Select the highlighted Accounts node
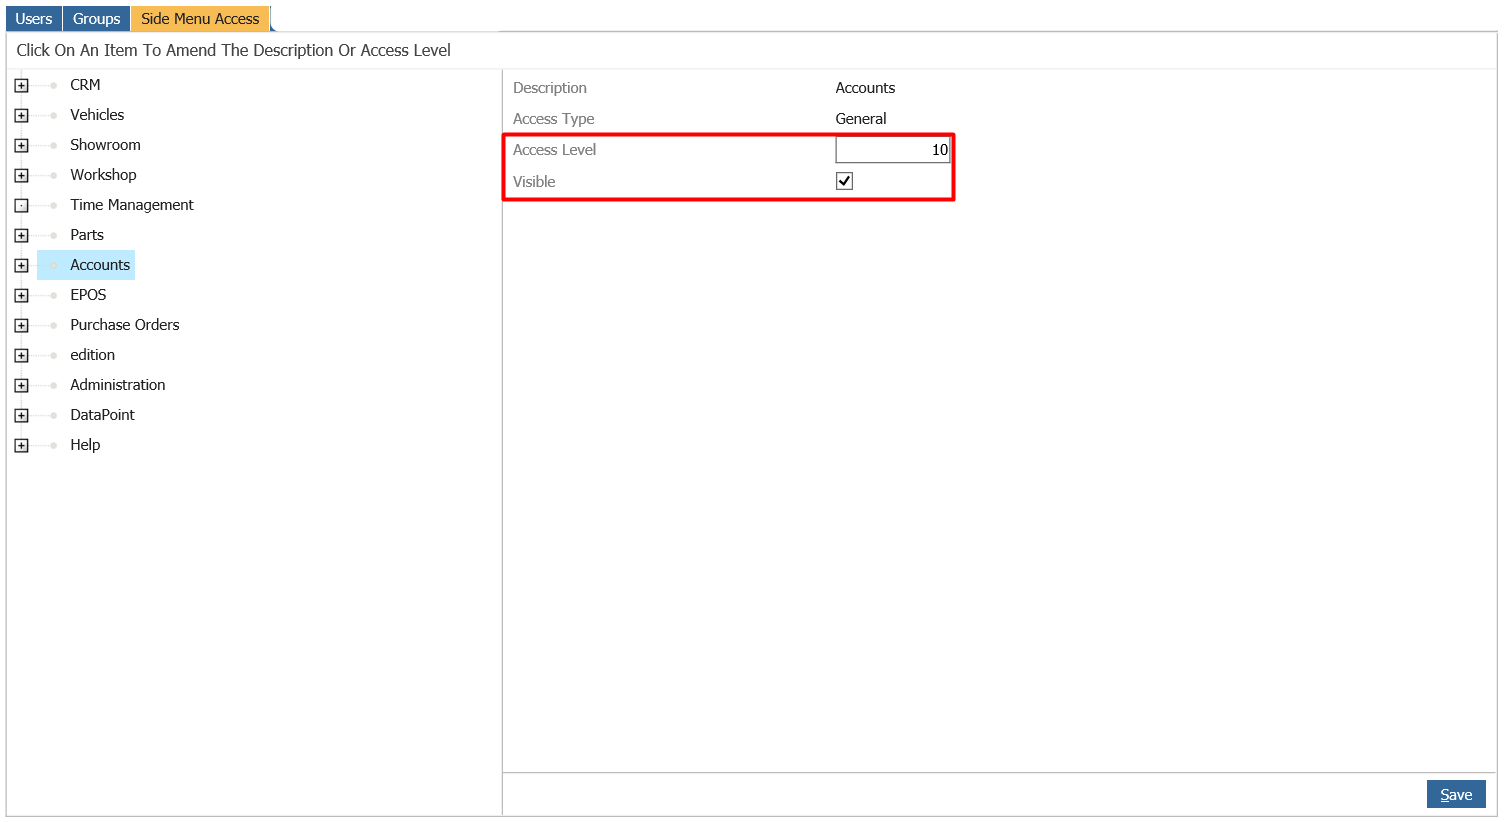Viewport: 1504px width, 822px height. click(99, 264)
